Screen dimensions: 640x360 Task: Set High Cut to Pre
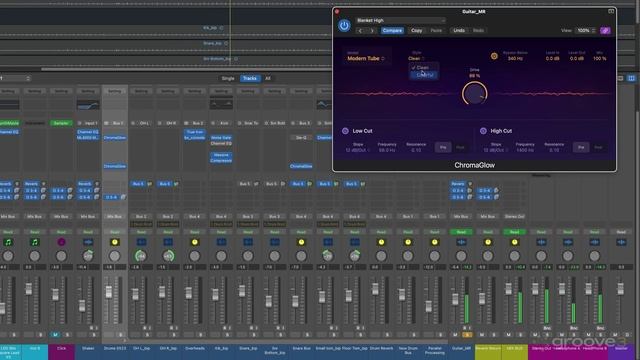click(581, 147)
